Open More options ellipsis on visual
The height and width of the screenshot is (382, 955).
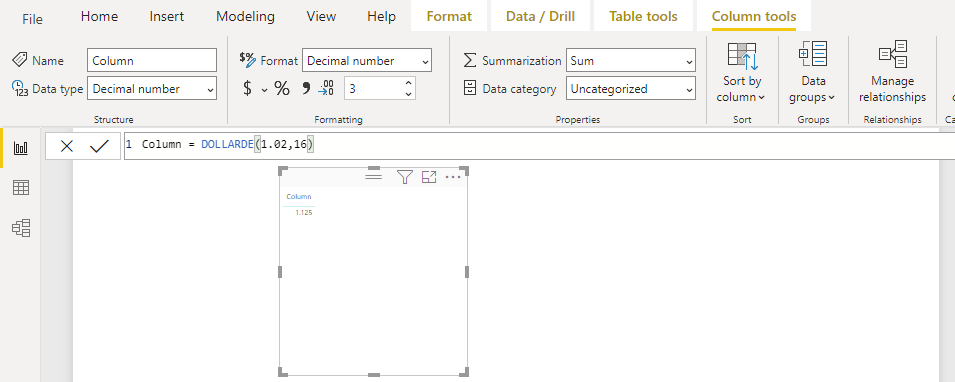coord(453,177)
